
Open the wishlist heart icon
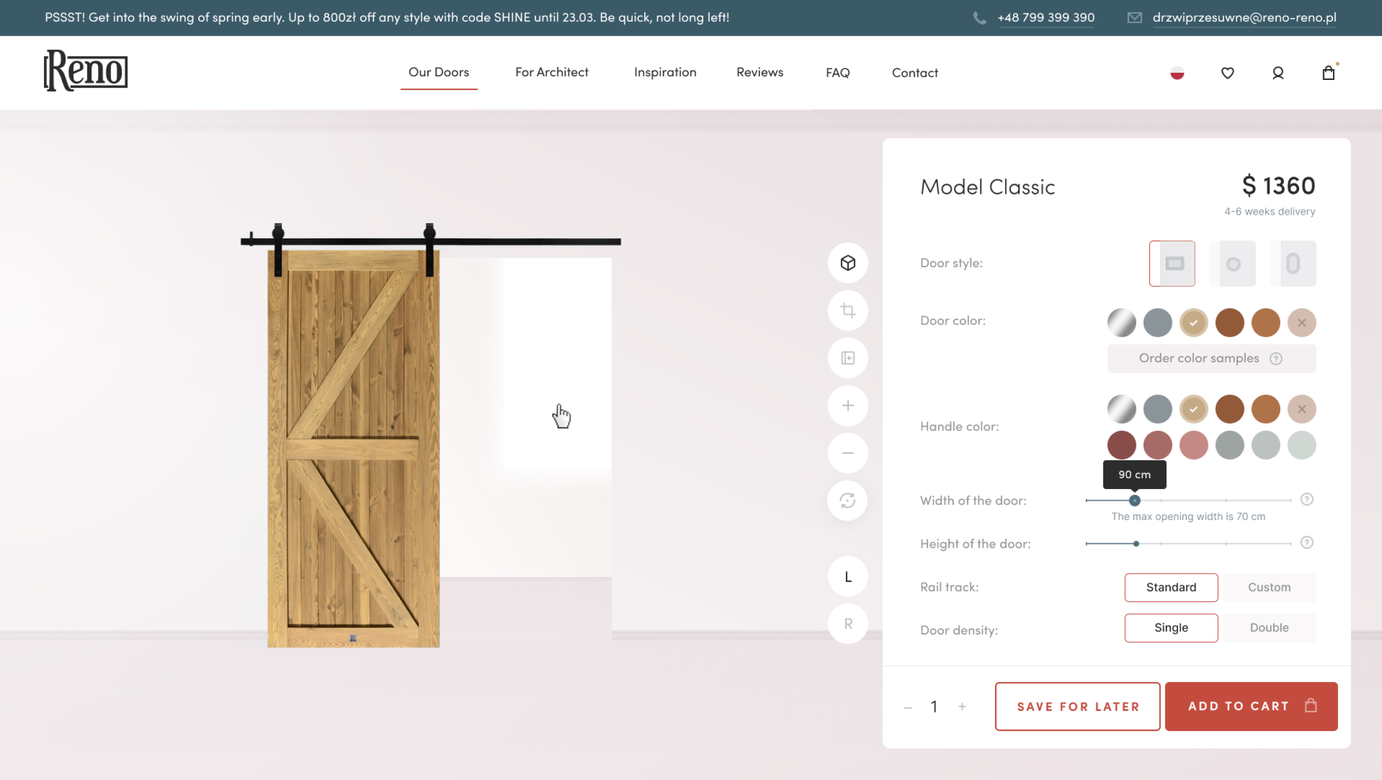1228,73
